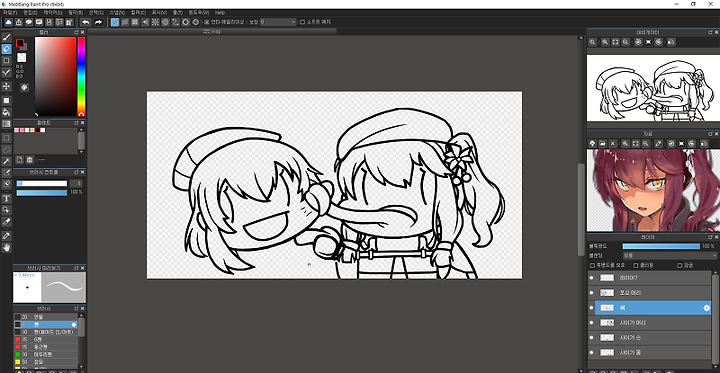Screen dimensions: 720x373
Task: Hide the currently selected blue layer
Action: [591, 308]
